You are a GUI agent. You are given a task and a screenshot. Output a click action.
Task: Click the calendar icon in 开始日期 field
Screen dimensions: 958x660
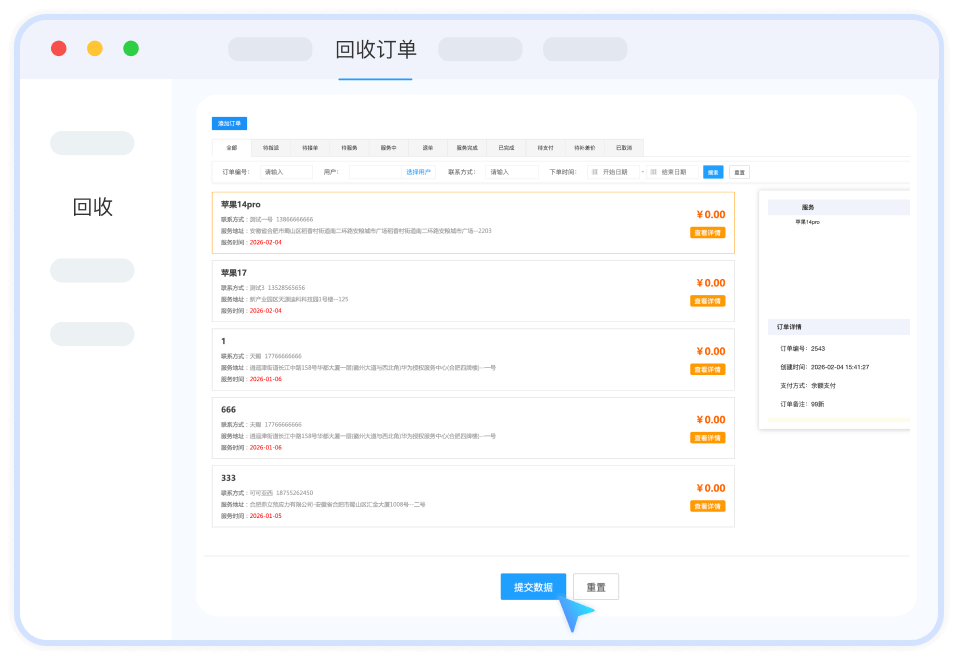(x=595, y=172)
